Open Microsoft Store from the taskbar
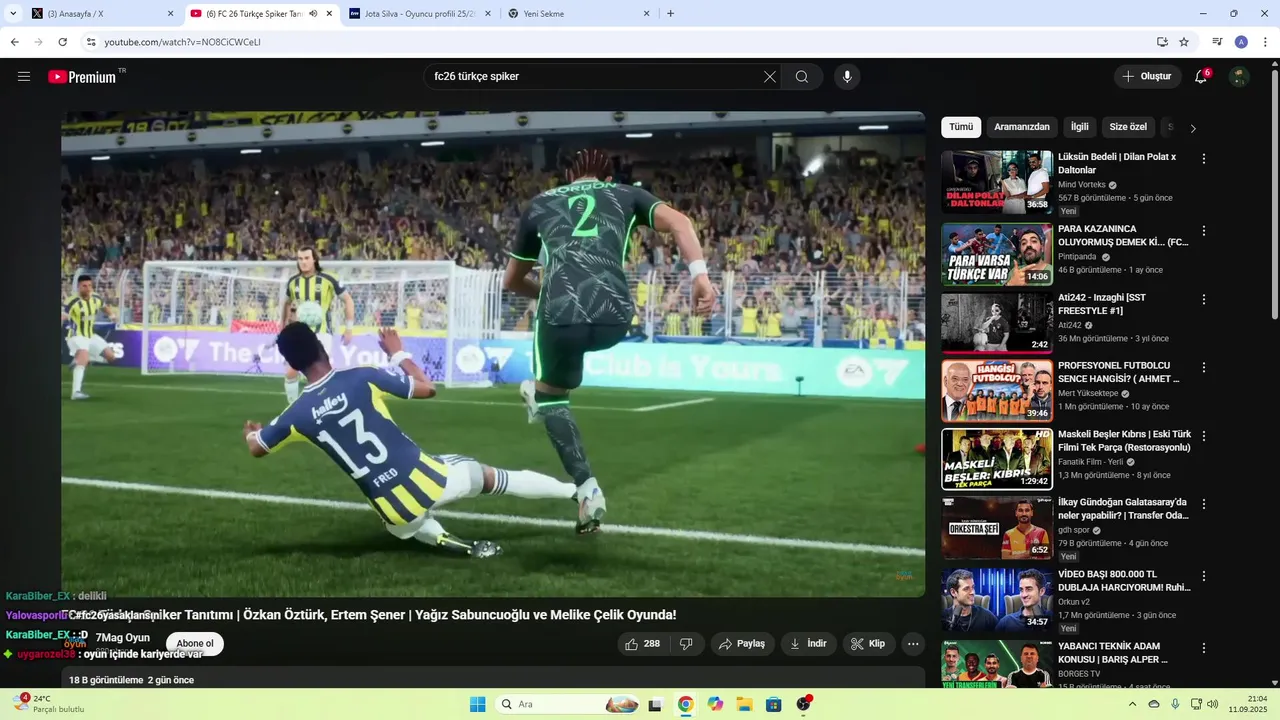The width and height of the screenshot is (1280, 720). click(x=773, y=704)
